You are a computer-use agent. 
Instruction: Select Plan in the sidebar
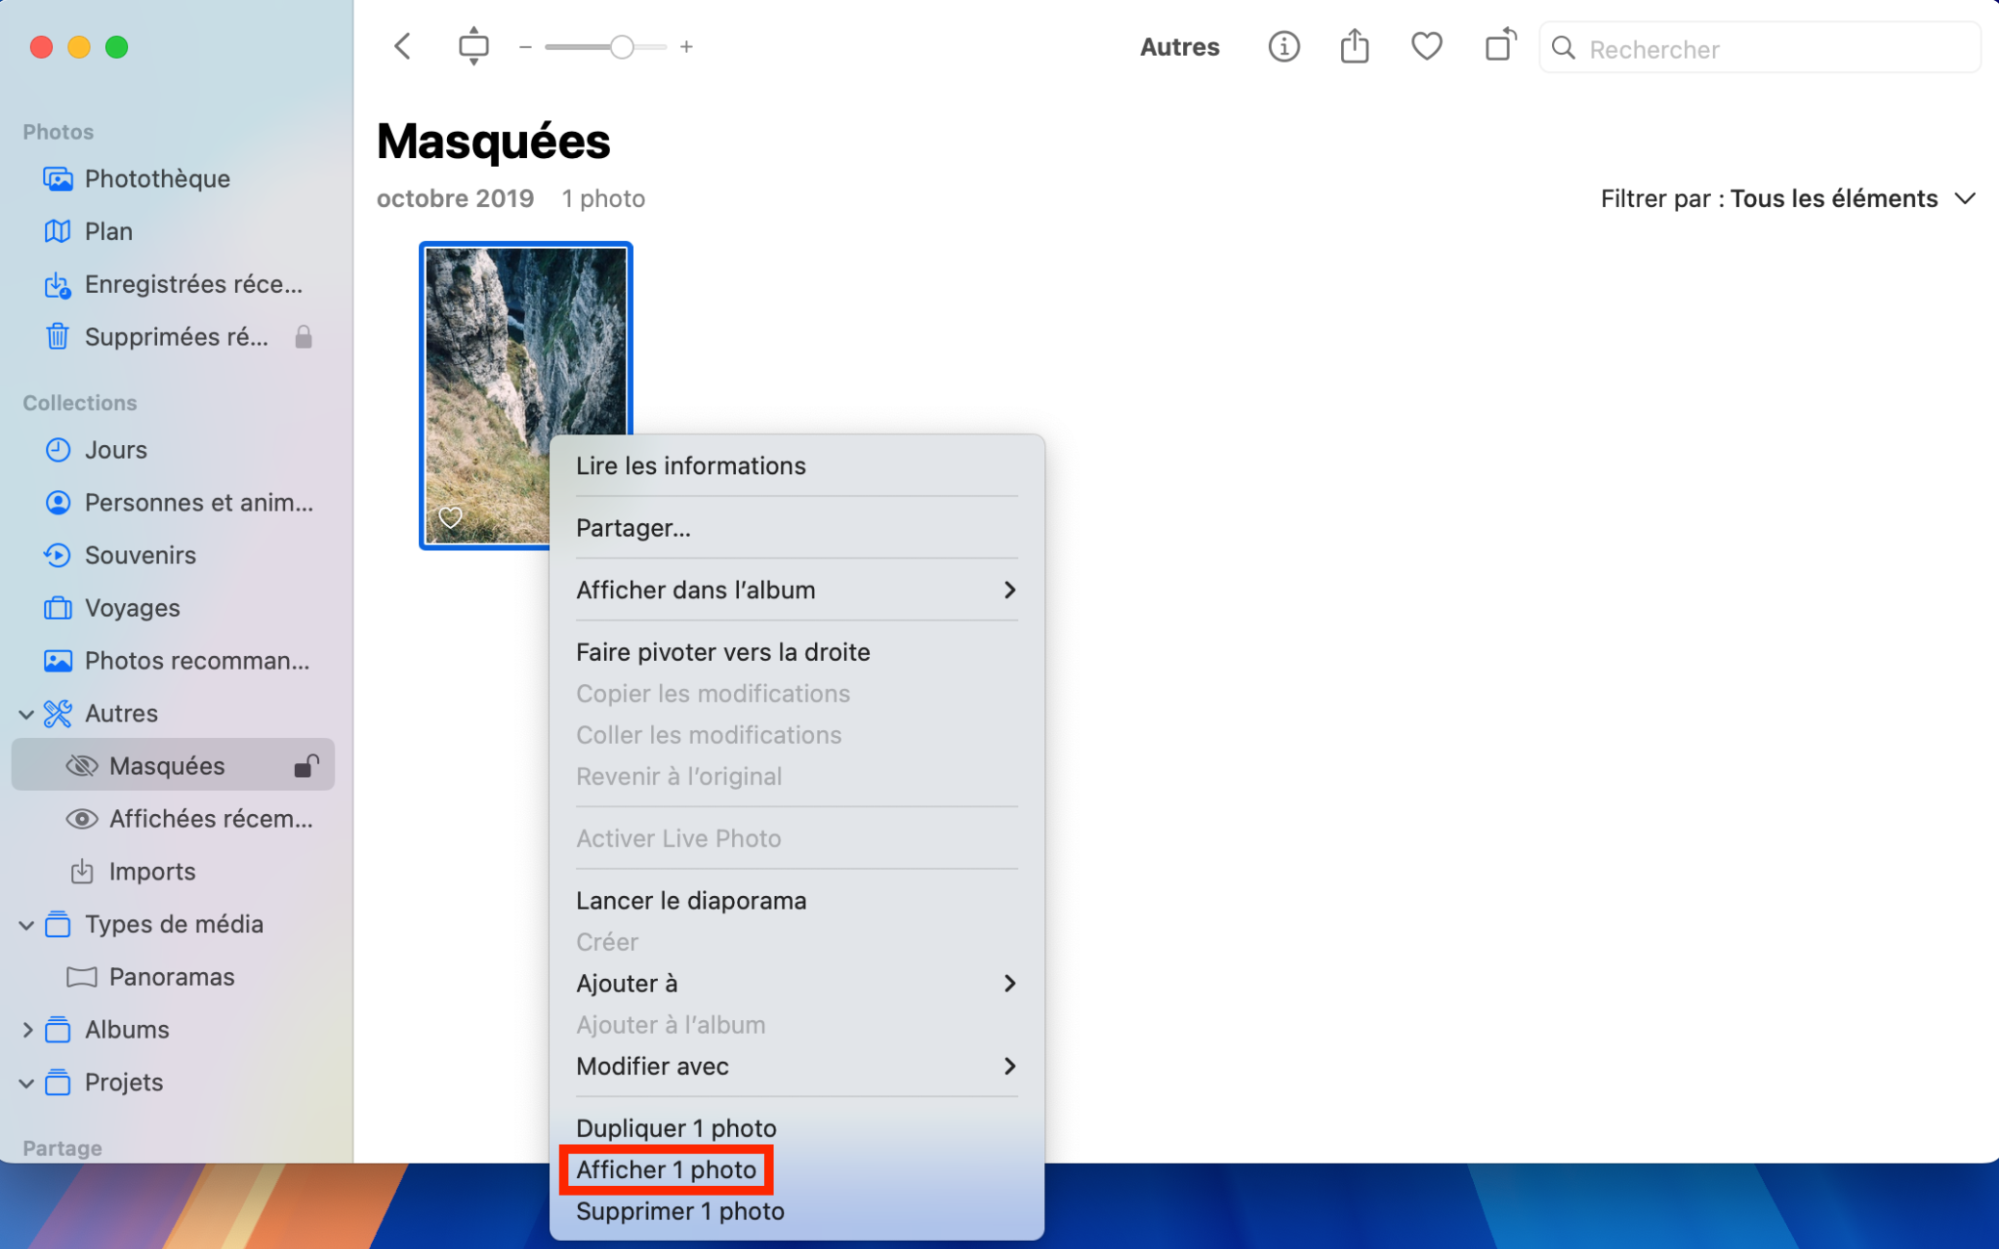108,231
